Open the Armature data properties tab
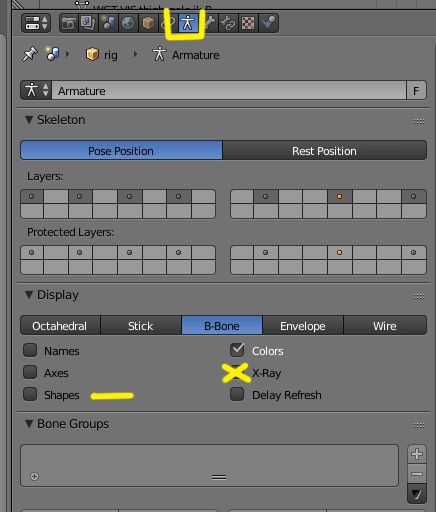This screenshot has height=512, width=436. [188, 23]
